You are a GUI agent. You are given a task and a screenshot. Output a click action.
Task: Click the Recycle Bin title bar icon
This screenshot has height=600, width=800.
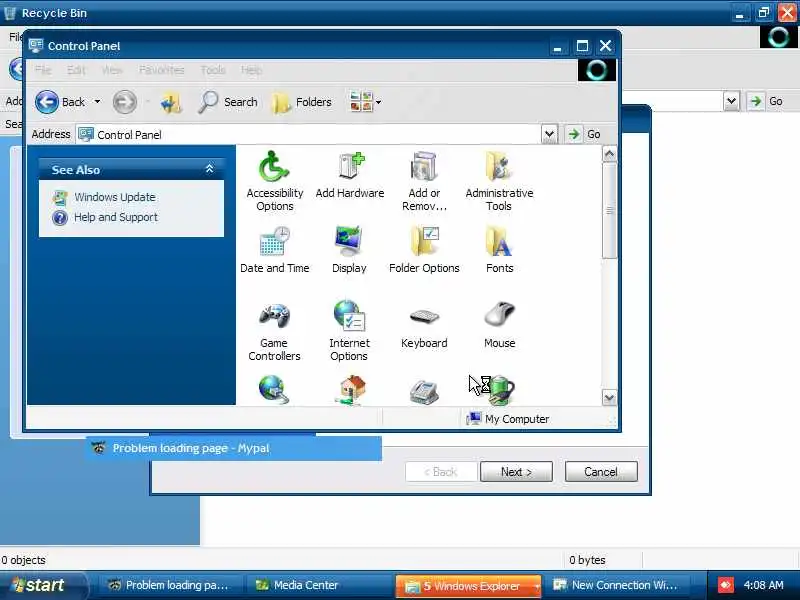[10, 13]
